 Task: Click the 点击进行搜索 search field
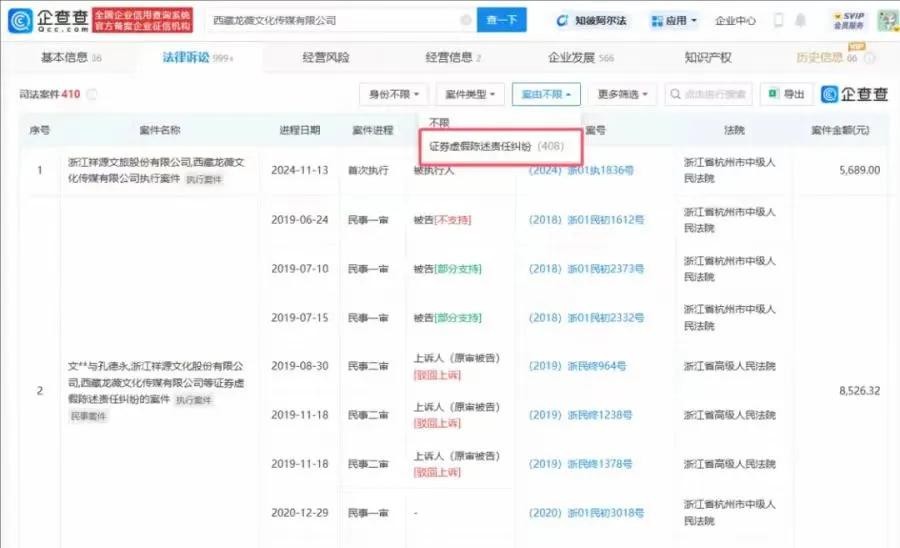(x=714, y=95)
